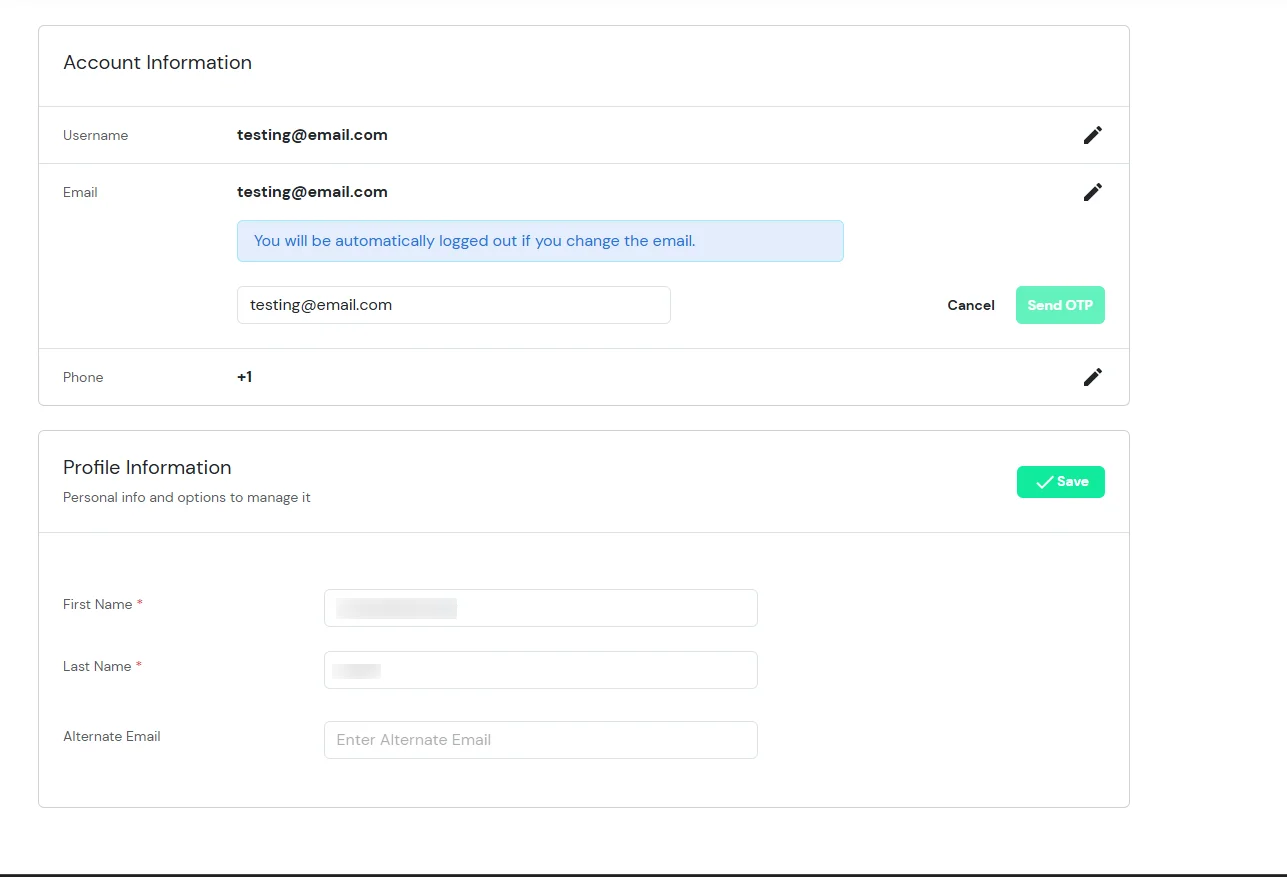Click the Account Information heading
The image size is (1287, 877).
pyautogui.click(x=157, y=62)
